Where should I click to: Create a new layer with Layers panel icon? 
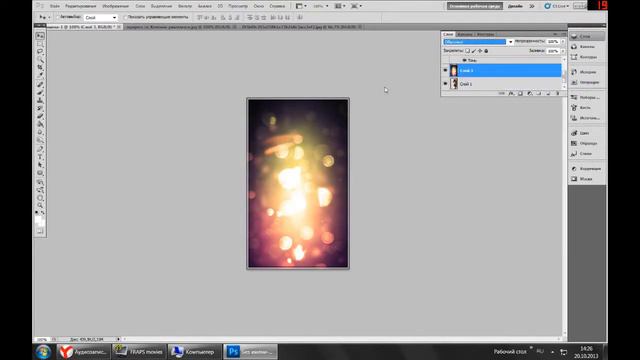click(548, 93)
